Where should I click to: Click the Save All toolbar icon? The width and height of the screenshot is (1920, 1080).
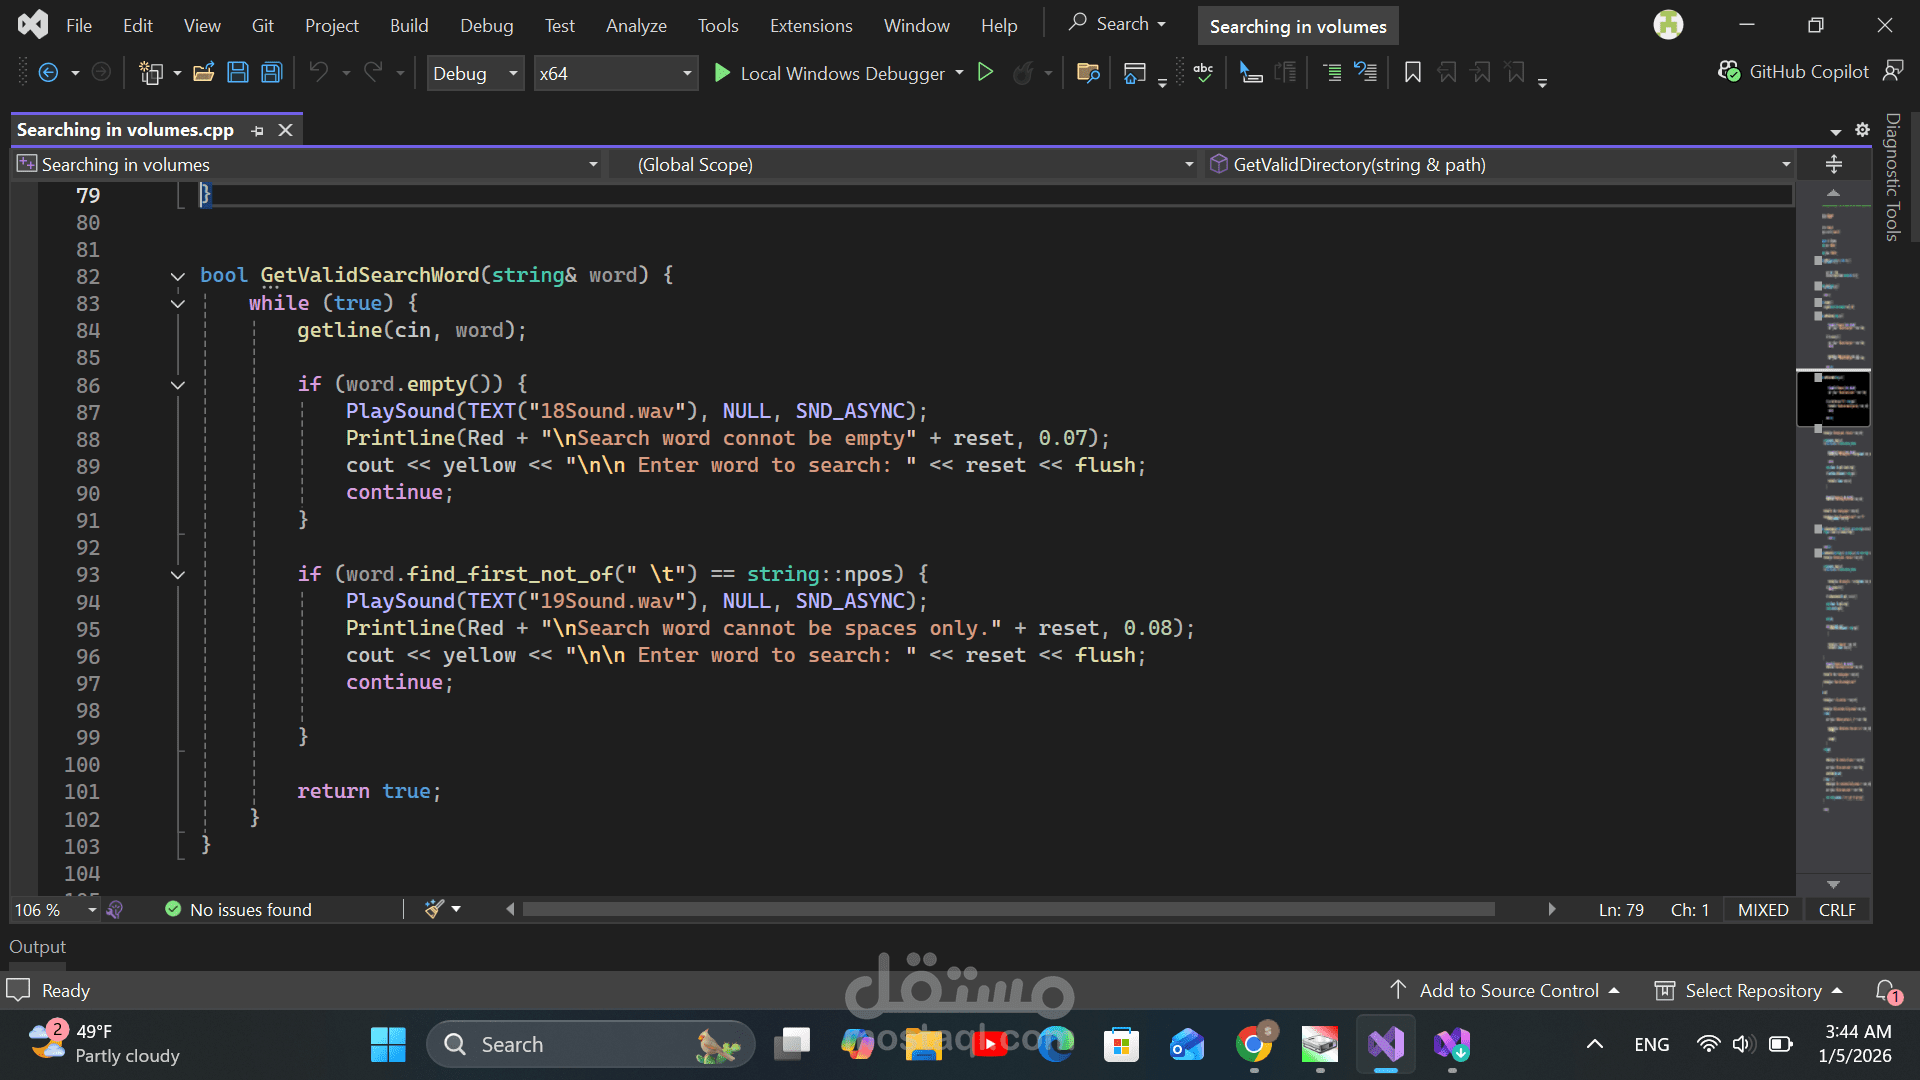(x=271, y=73)
